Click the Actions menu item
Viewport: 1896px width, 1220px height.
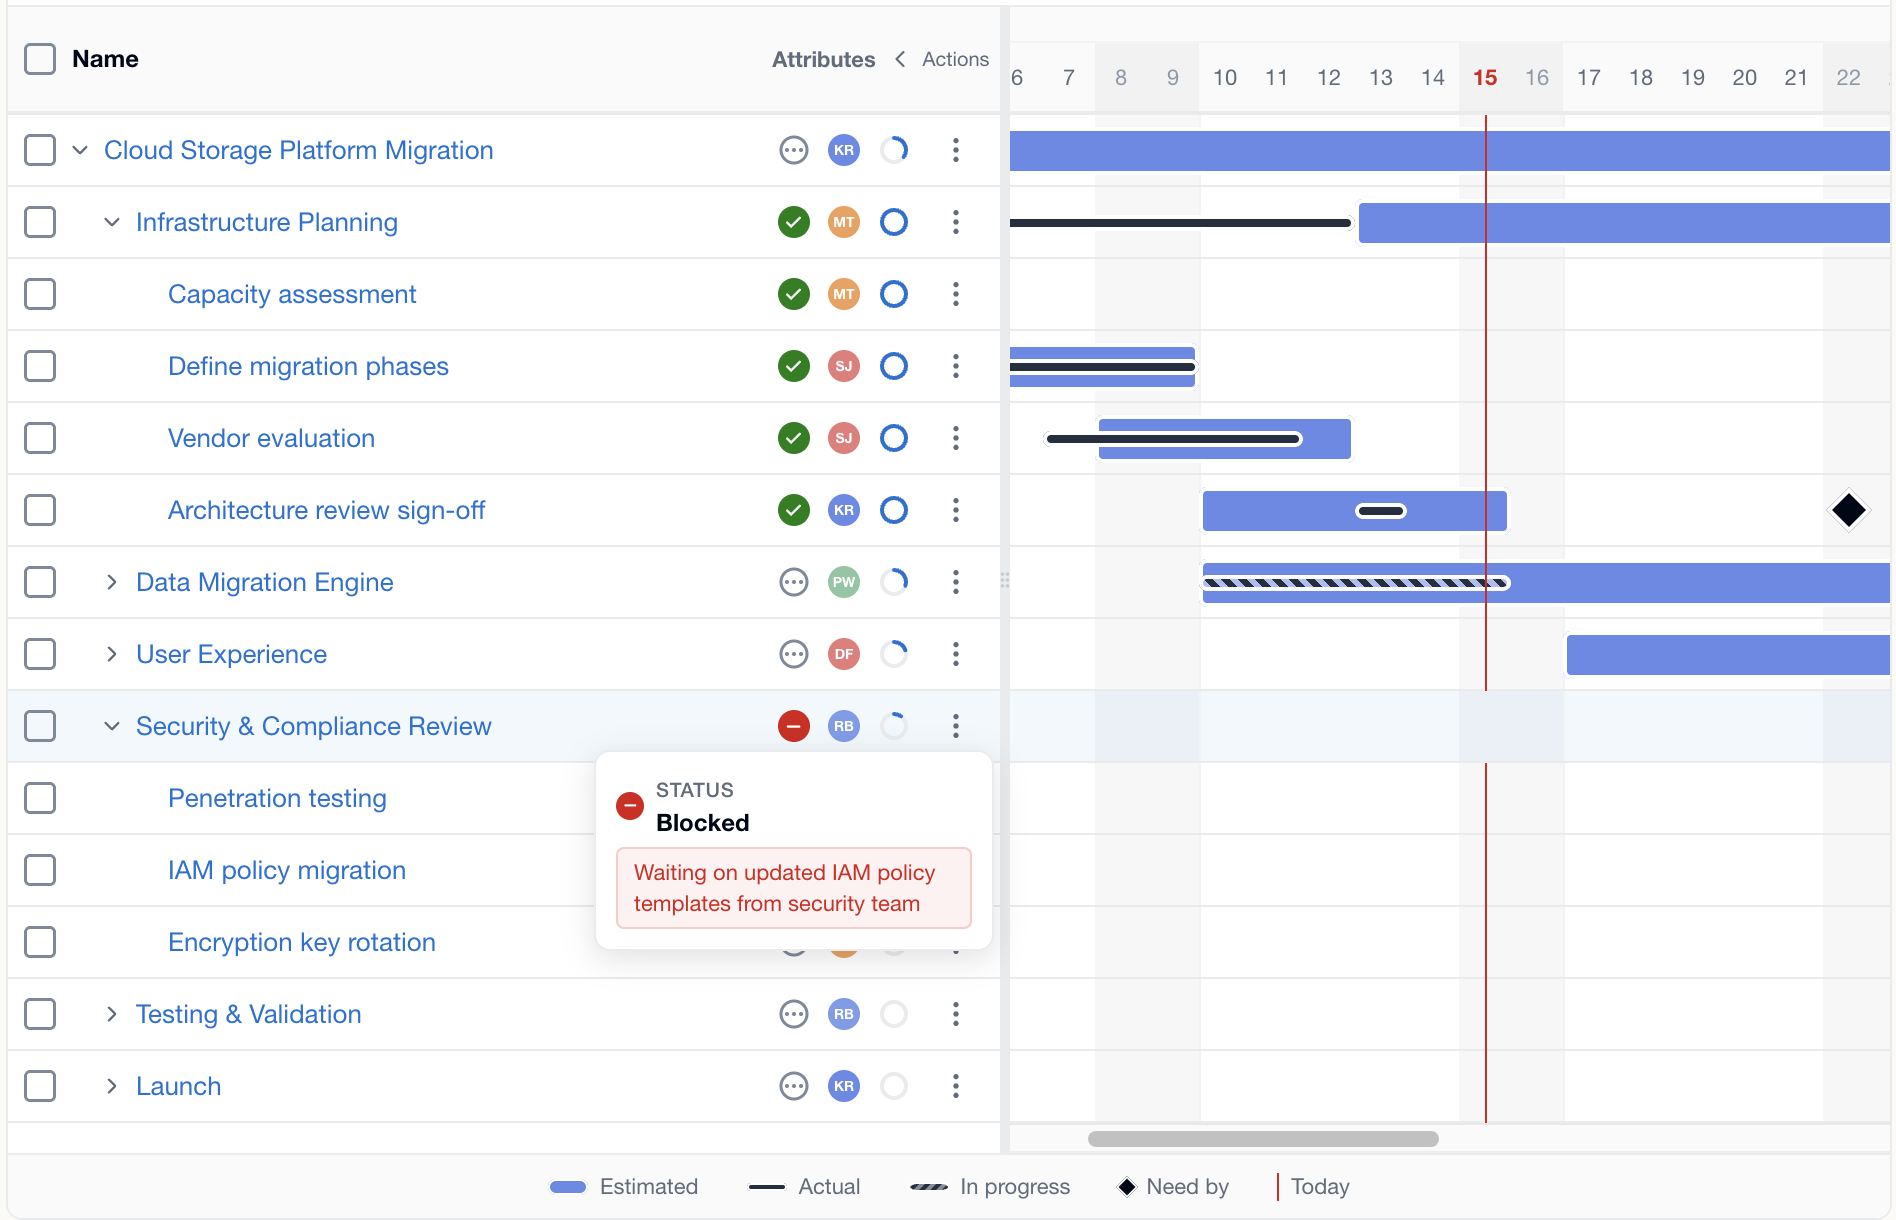pyautogui.click(x=954, y=59)
